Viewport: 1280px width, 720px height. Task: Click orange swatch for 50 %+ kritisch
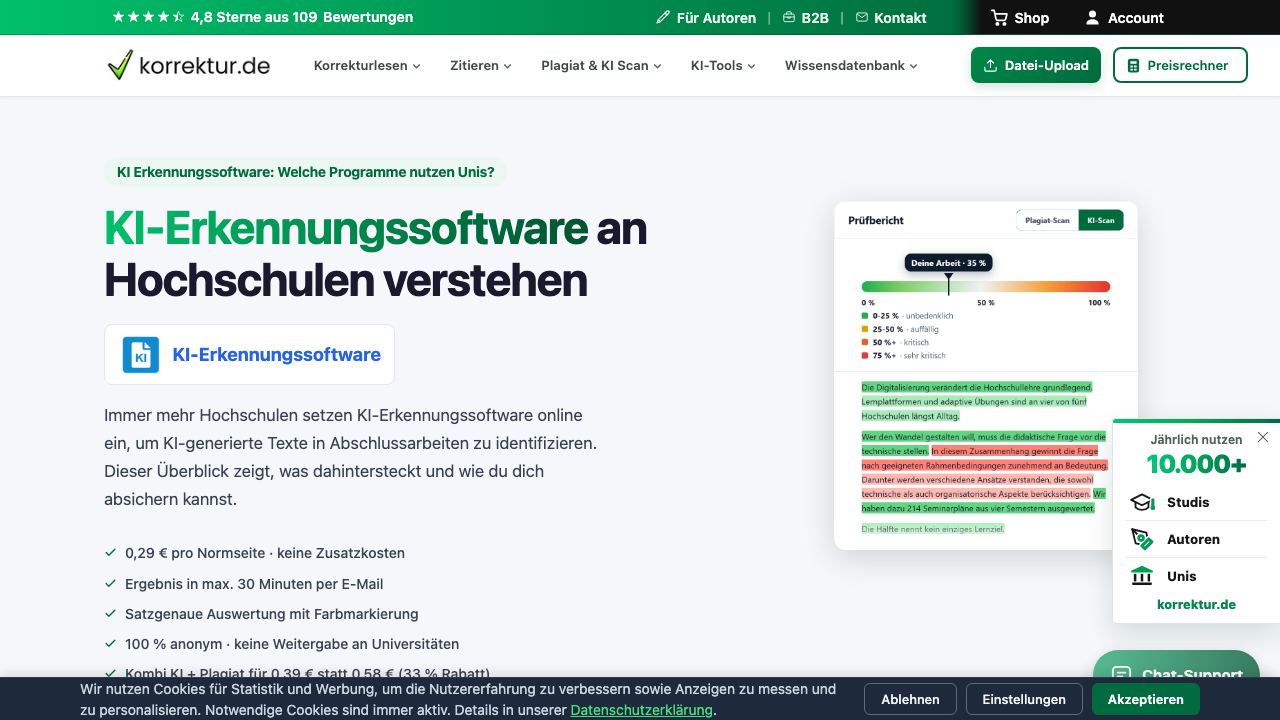click(865, 342)
